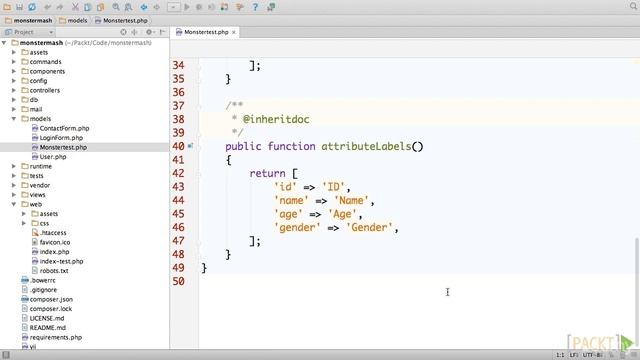
Task: Click the Paste toolbar icon
Action: (100, 7)
